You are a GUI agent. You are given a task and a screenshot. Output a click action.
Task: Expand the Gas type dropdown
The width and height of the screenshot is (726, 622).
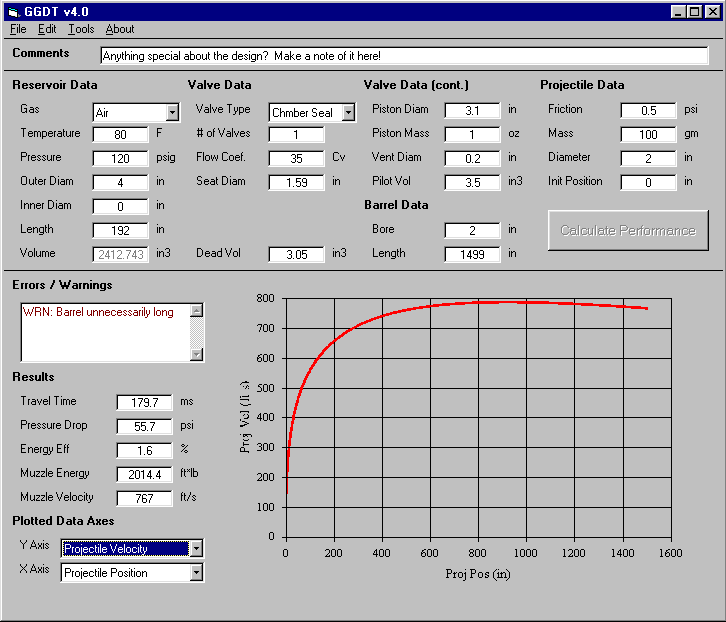point(171,113)
